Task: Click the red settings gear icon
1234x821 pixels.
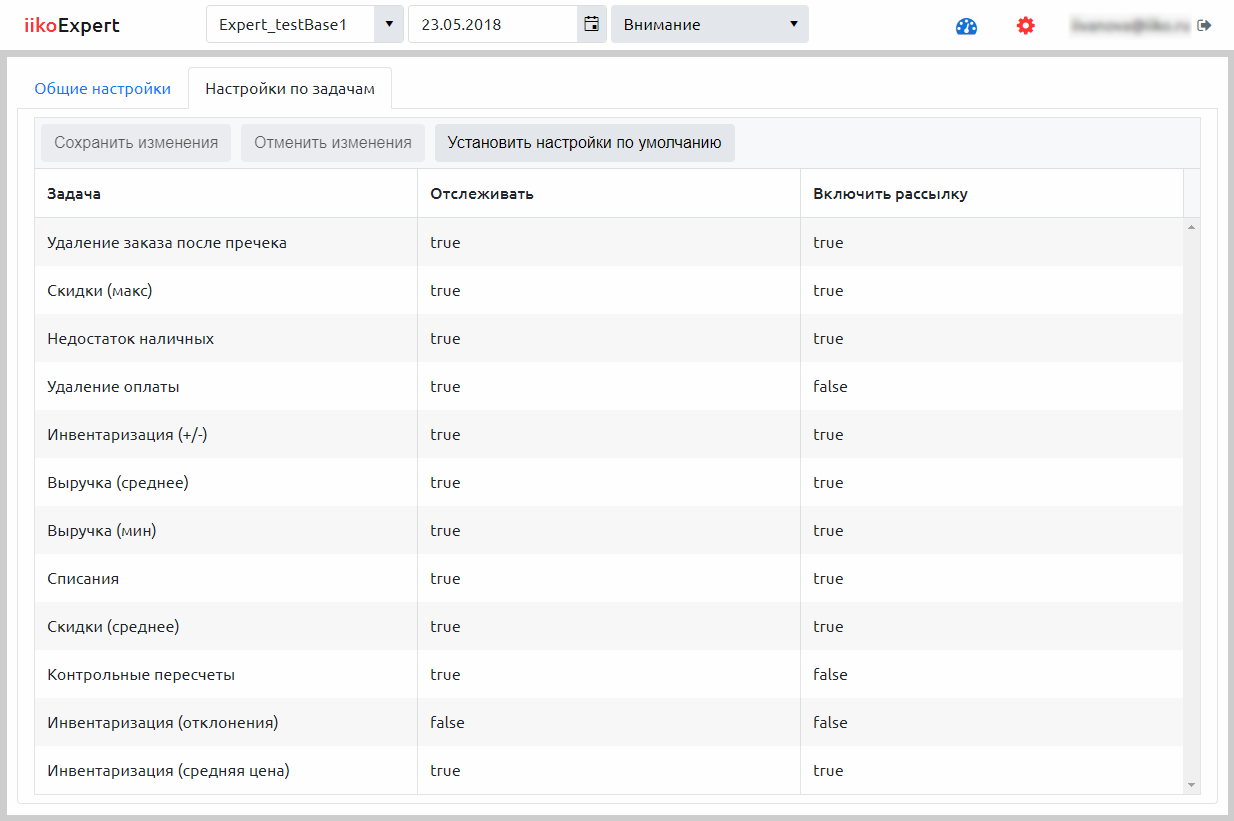Action: point(1025,26)
